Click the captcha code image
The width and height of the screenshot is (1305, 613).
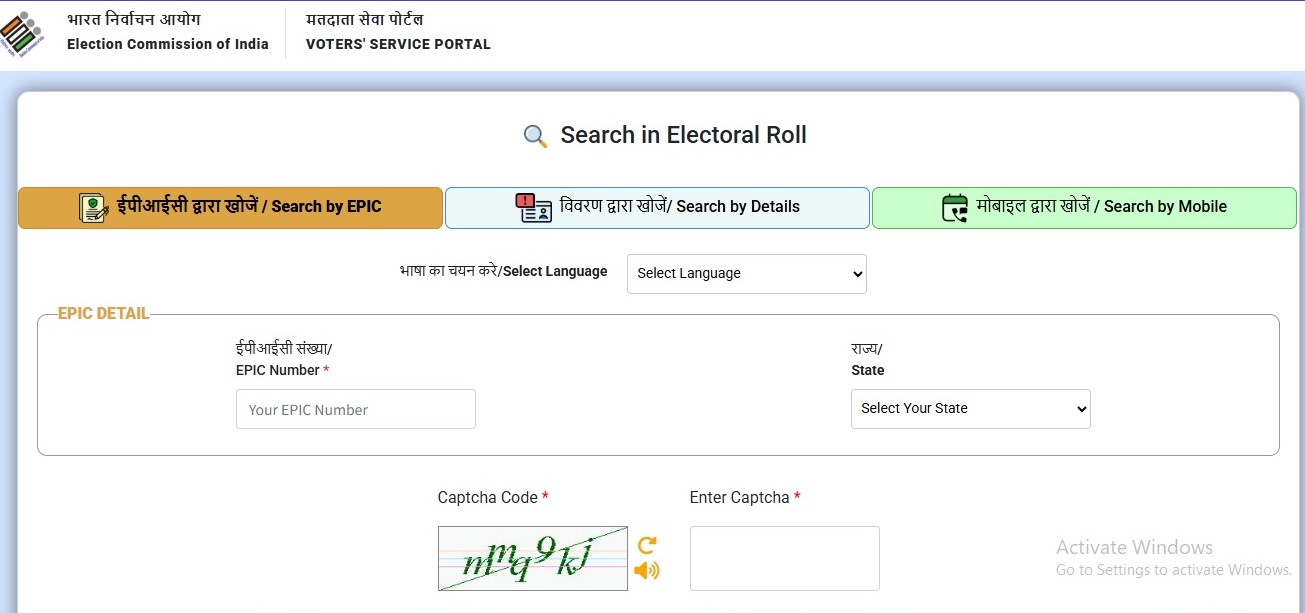coord(532,558)
